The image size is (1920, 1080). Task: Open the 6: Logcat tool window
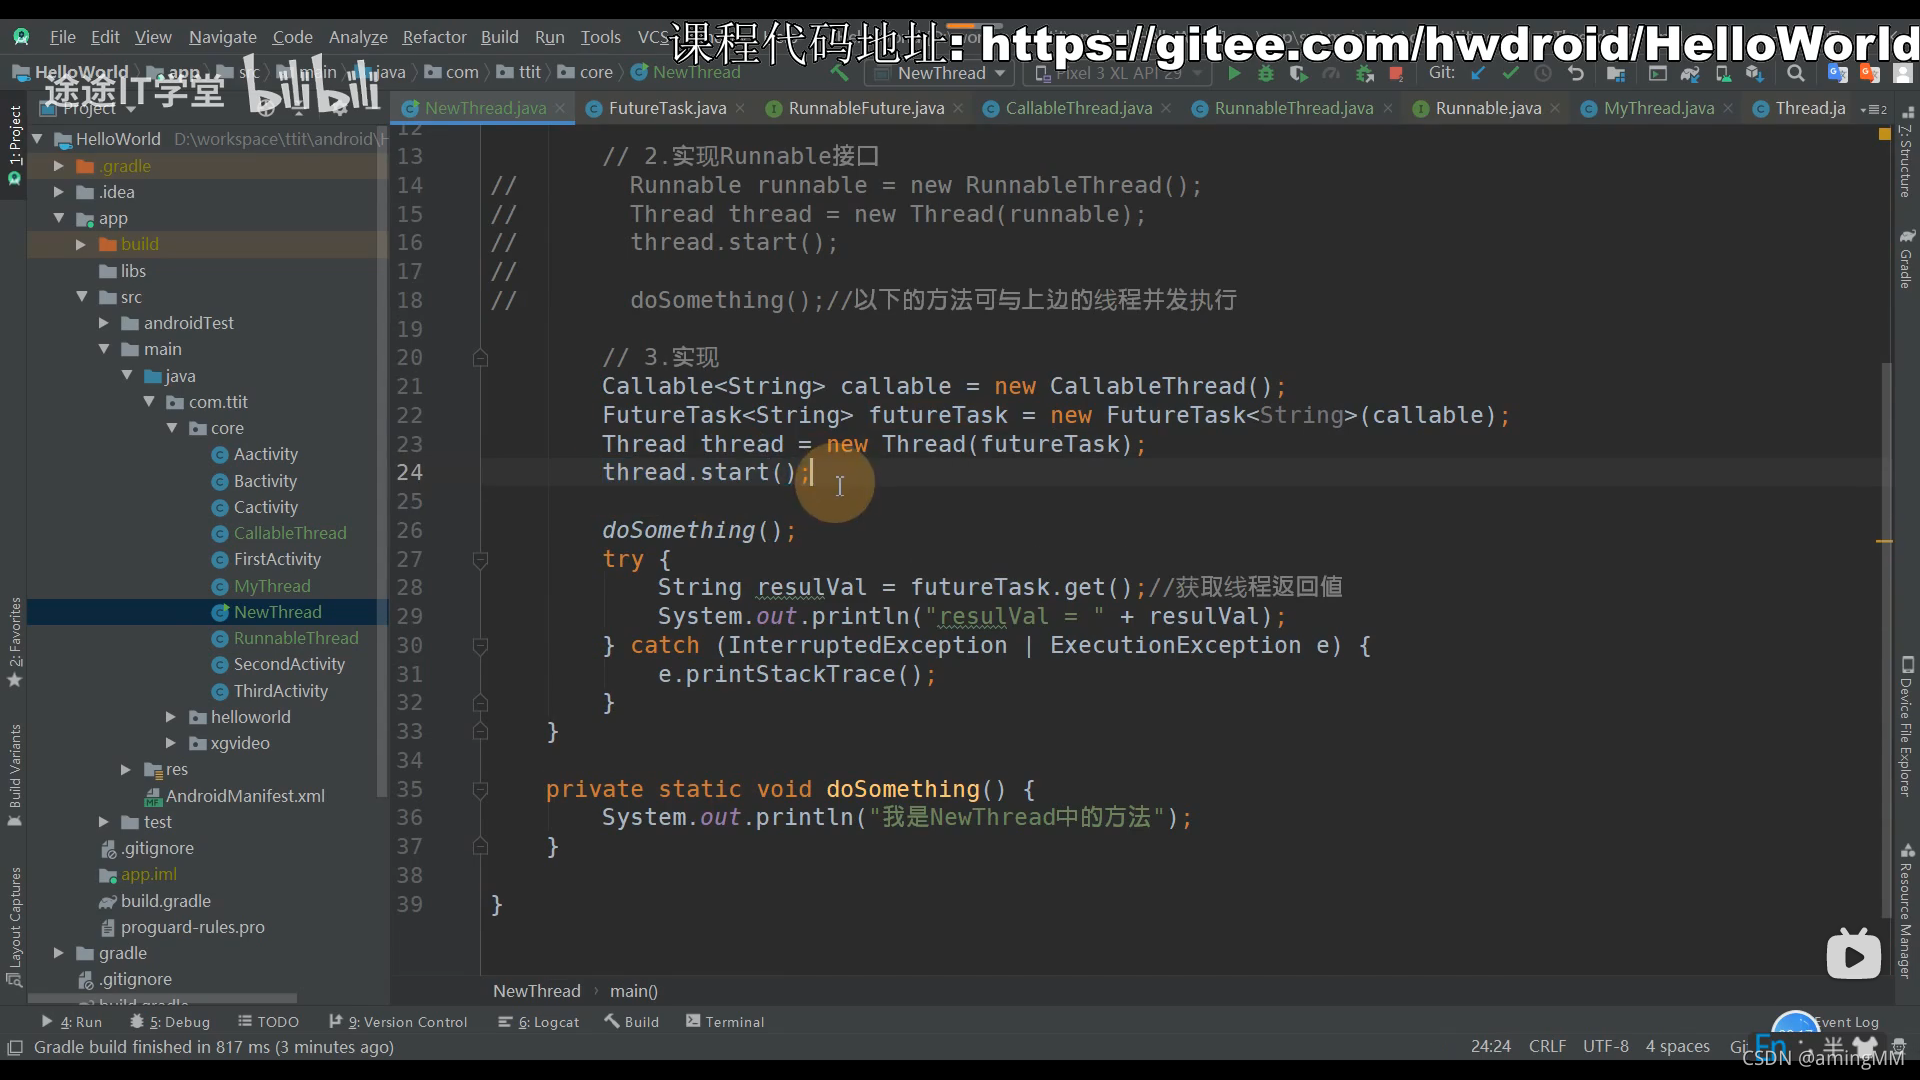coord(538,1022)
